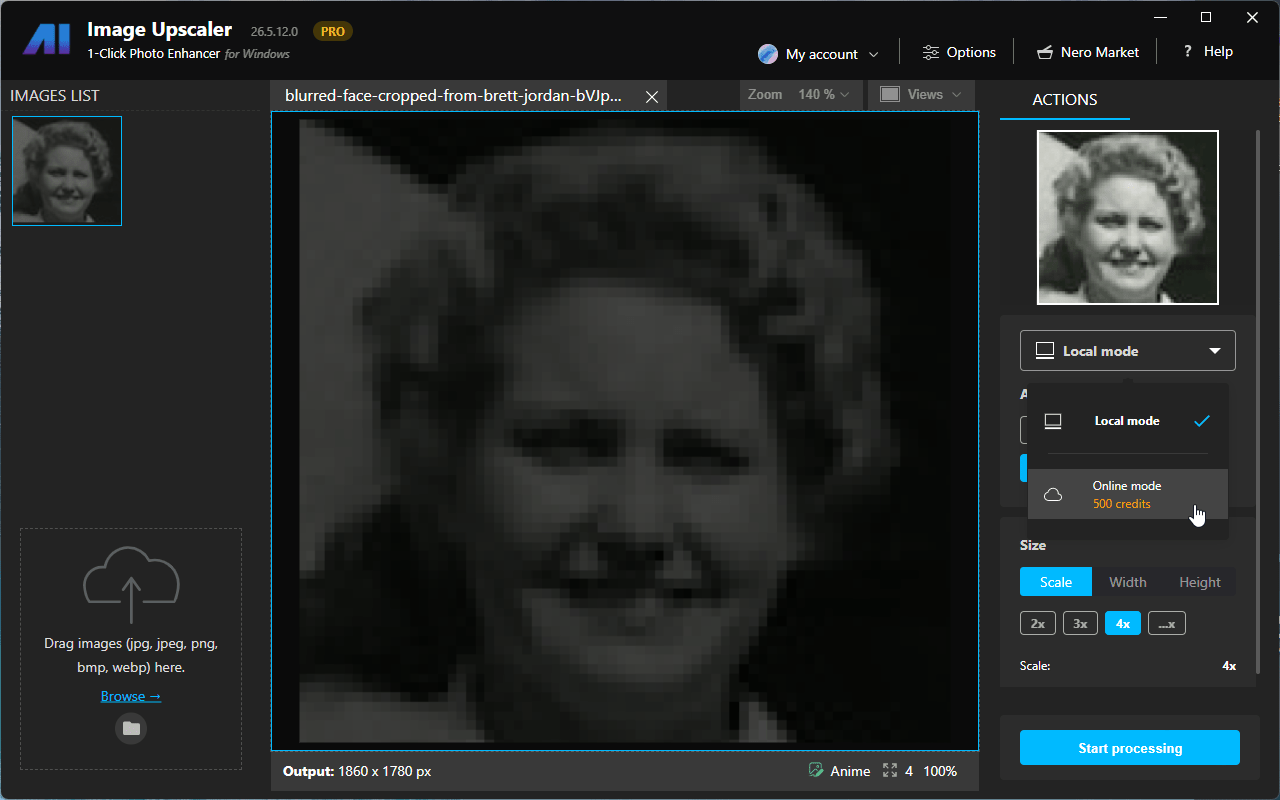Switch to the Width size tab
Screen dimensions: 1280x800
click(x=1127, y=582)
